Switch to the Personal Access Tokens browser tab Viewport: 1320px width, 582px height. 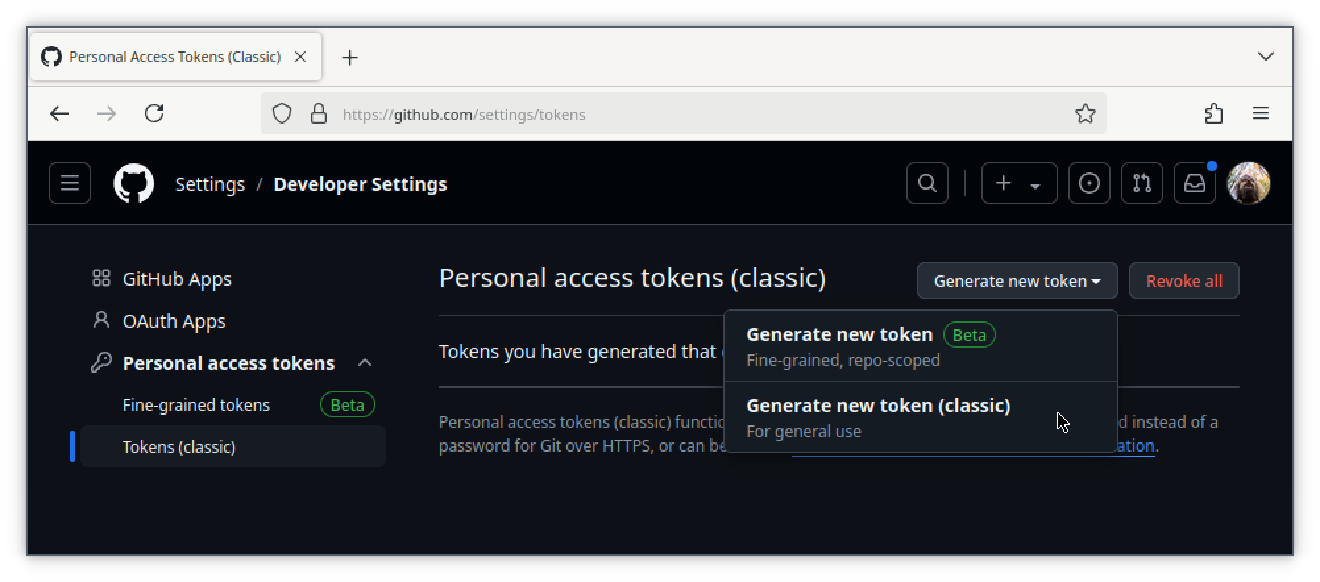[165, 56]
